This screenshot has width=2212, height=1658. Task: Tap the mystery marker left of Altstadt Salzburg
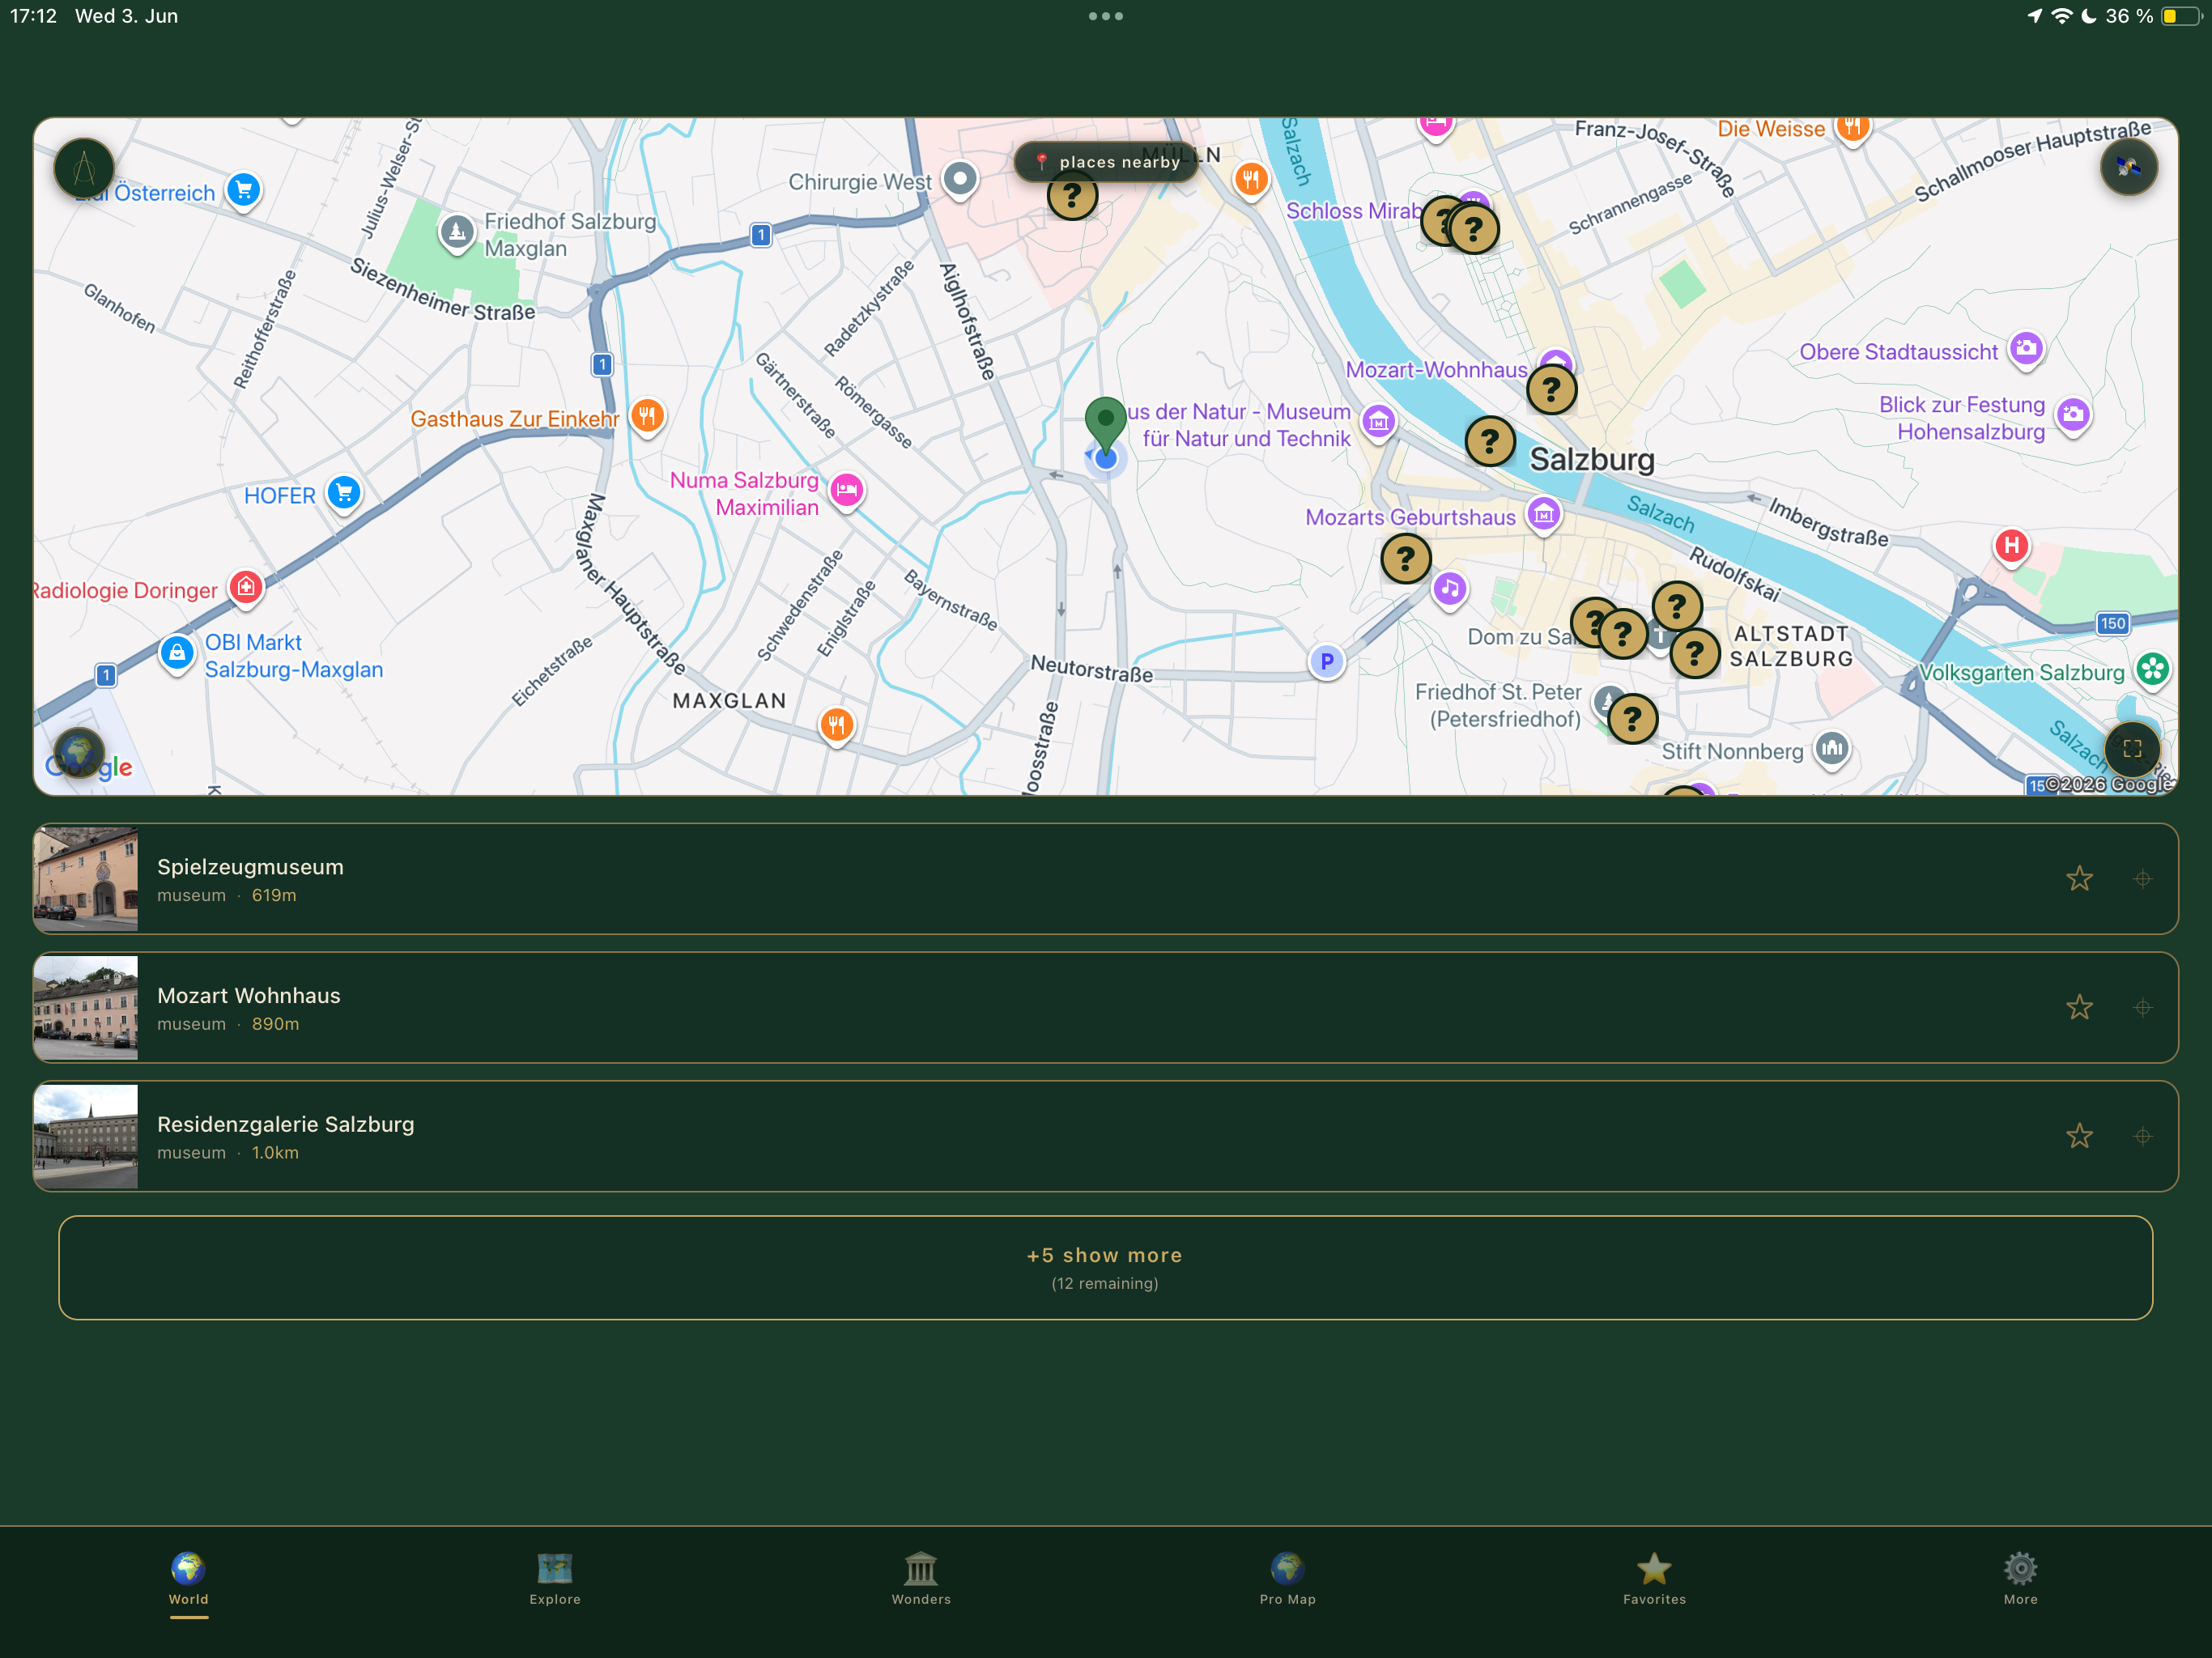point(1694,653)
